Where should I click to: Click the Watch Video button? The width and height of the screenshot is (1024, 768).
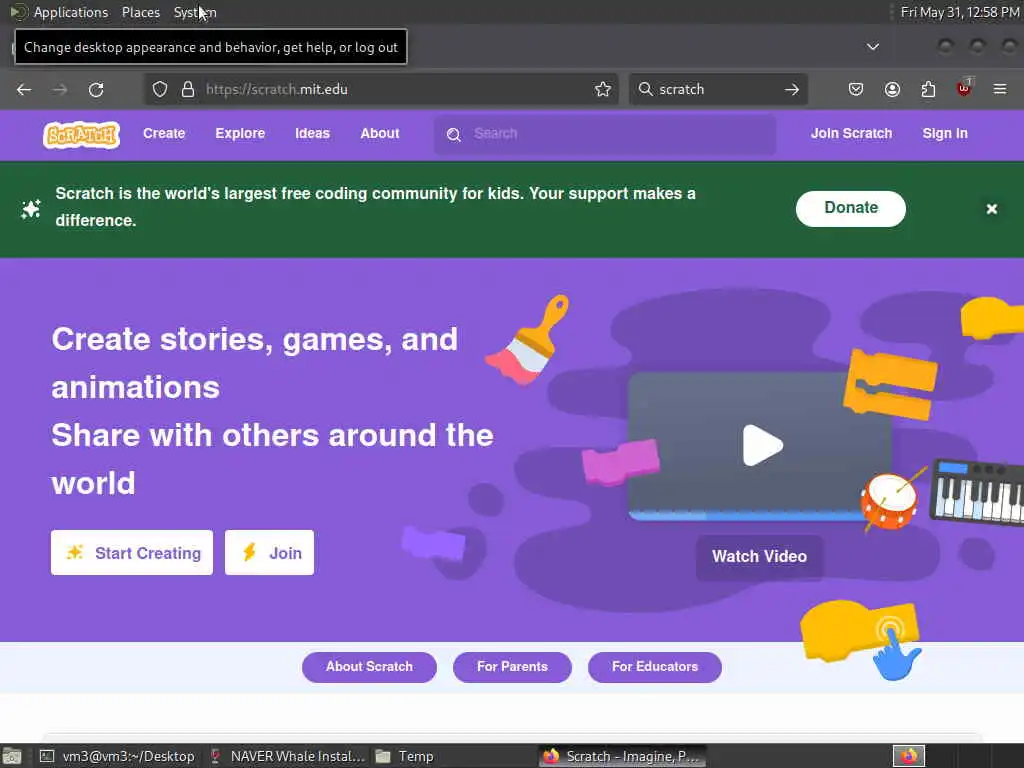pos(759,556)
